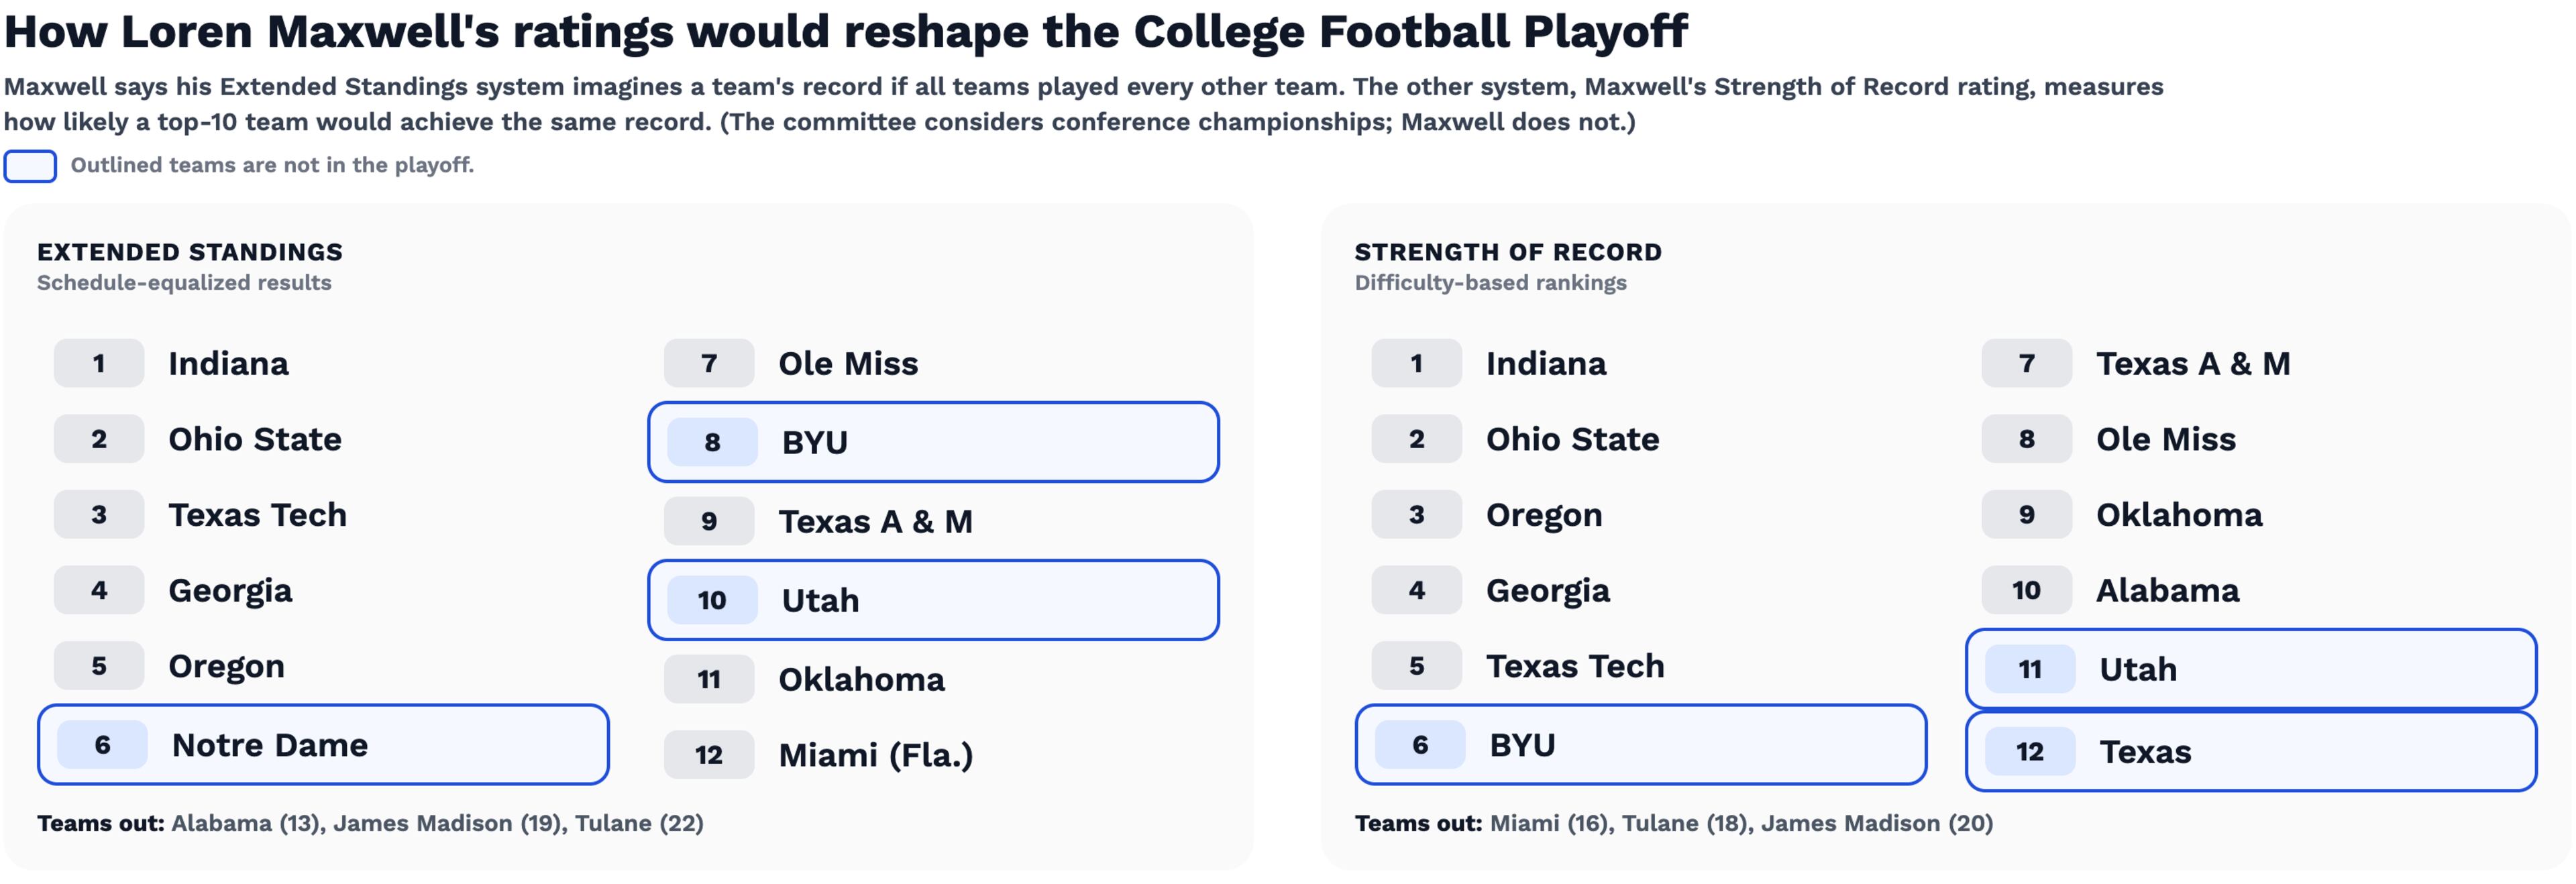Click rank badge 7 beside Ole Miss
The height and width of the screenshot is (884, 2576).
(709, 363)
